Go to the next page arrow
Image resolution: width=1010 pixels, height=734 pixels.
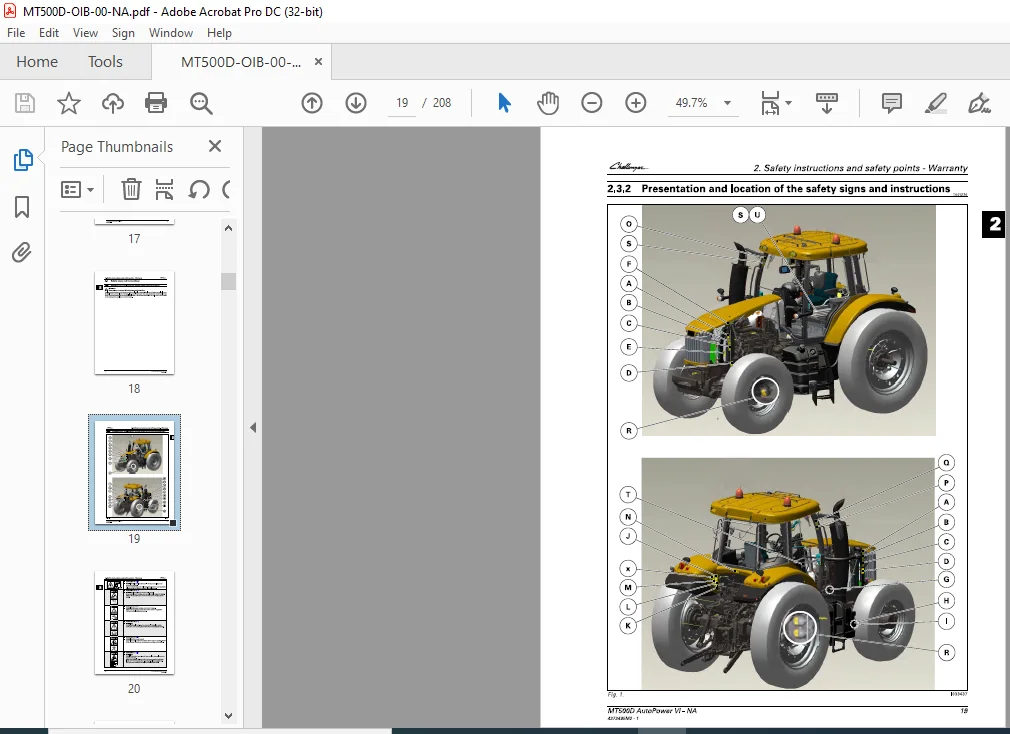[356, 103]
